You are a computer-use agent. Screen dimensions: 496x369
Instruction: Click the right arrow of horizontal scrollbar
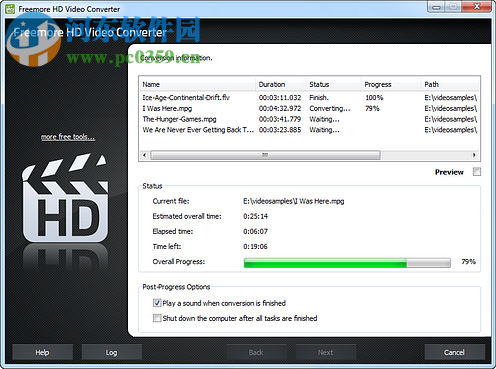tap(474, 155)
